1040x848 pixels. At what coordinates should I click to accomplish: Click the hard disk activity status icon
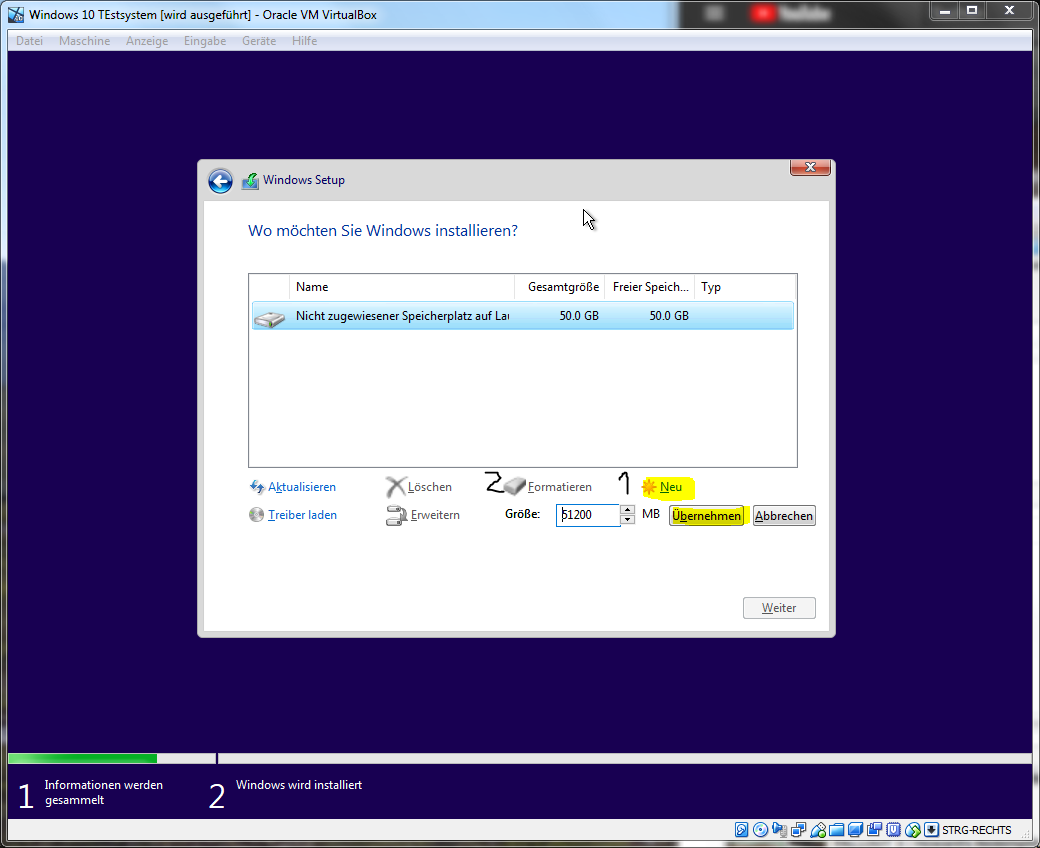point(741,830)
